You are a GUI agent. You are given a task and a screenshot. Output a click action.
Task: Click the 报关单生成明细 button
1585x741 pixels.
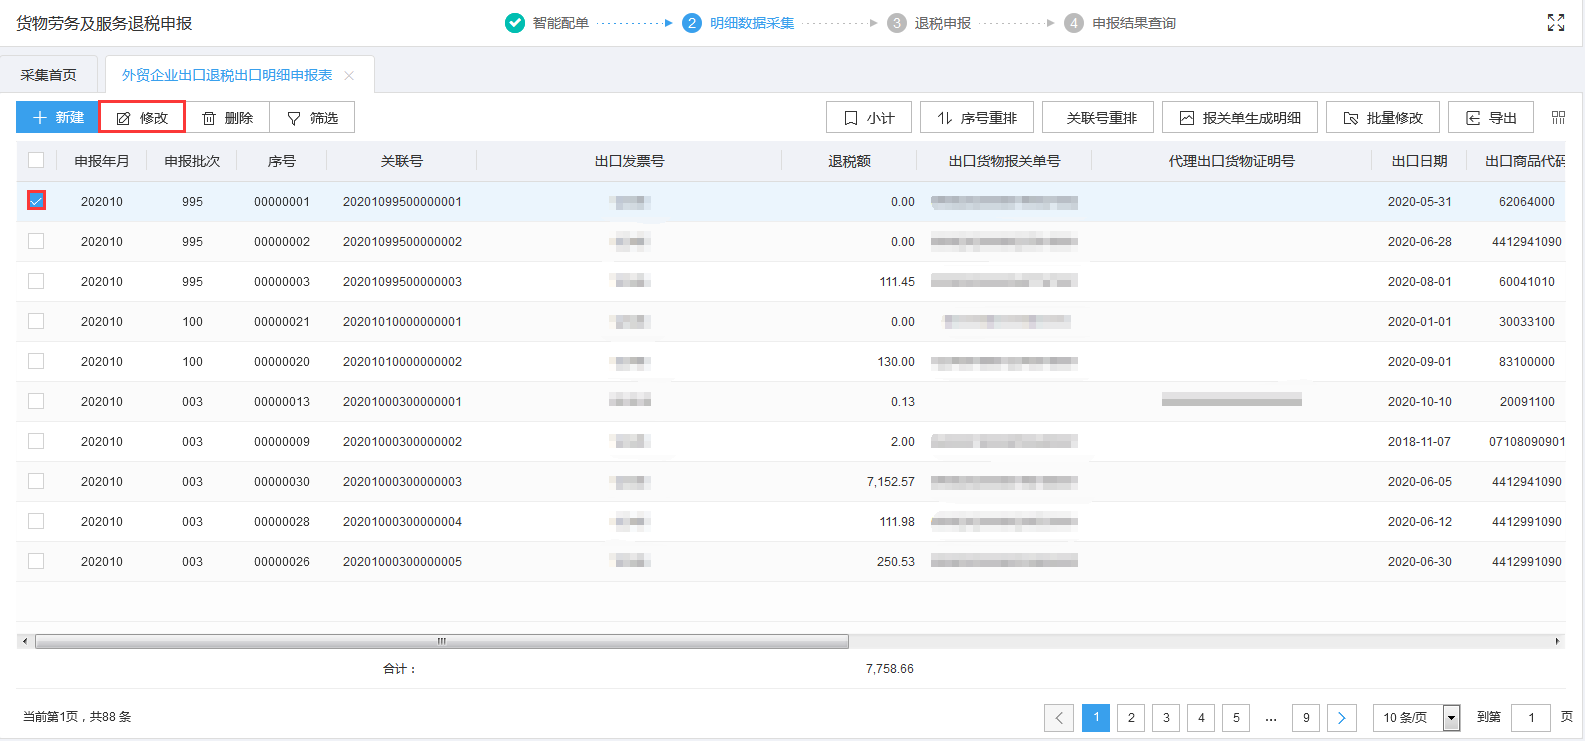coord(1239,118)
